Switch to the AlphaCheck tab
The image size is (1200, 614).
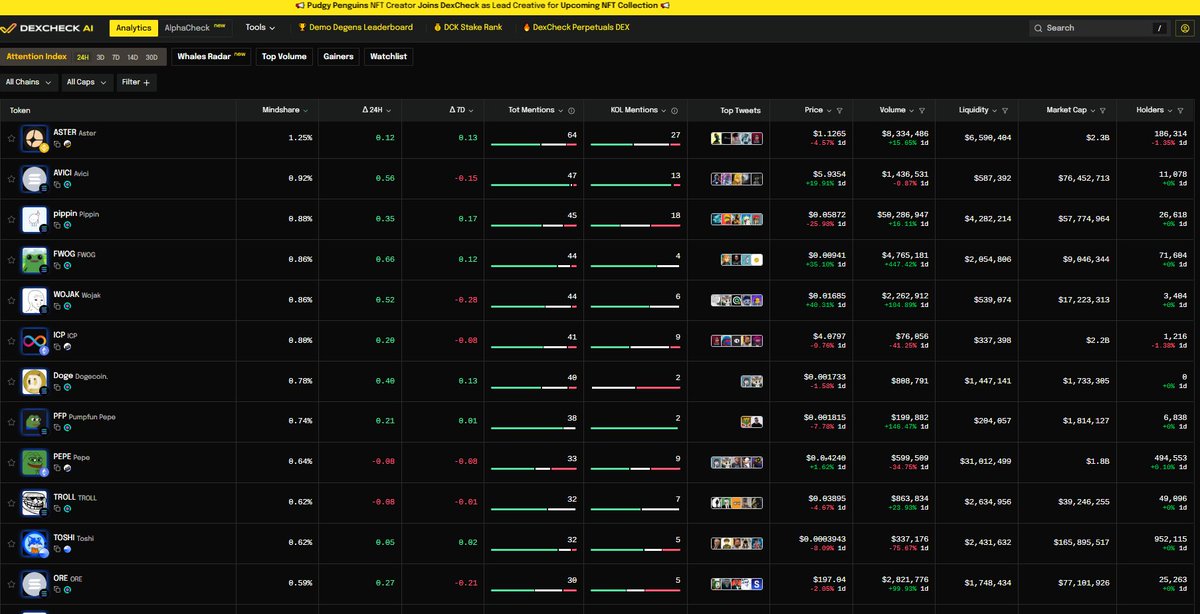coord(195,28)
